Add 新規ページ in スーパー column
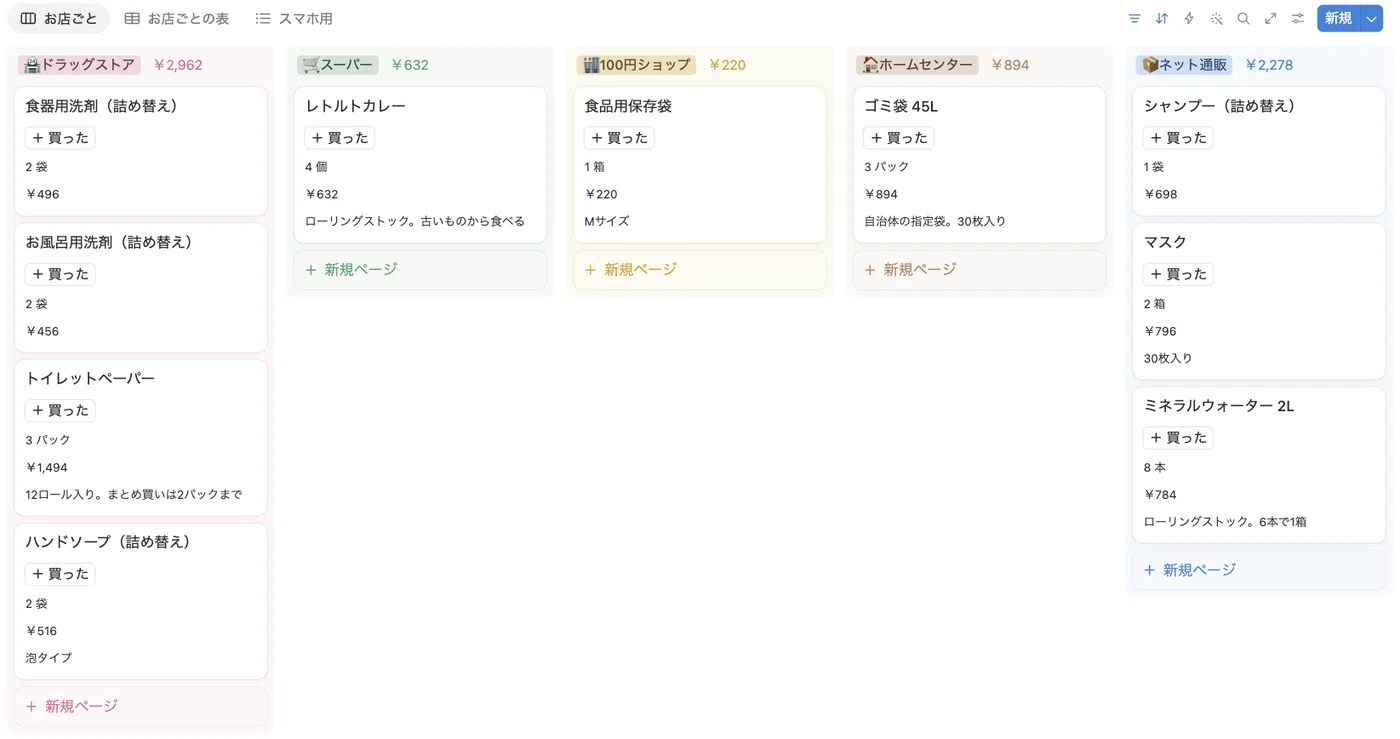The image size is (1400, 739). [420, 270]
